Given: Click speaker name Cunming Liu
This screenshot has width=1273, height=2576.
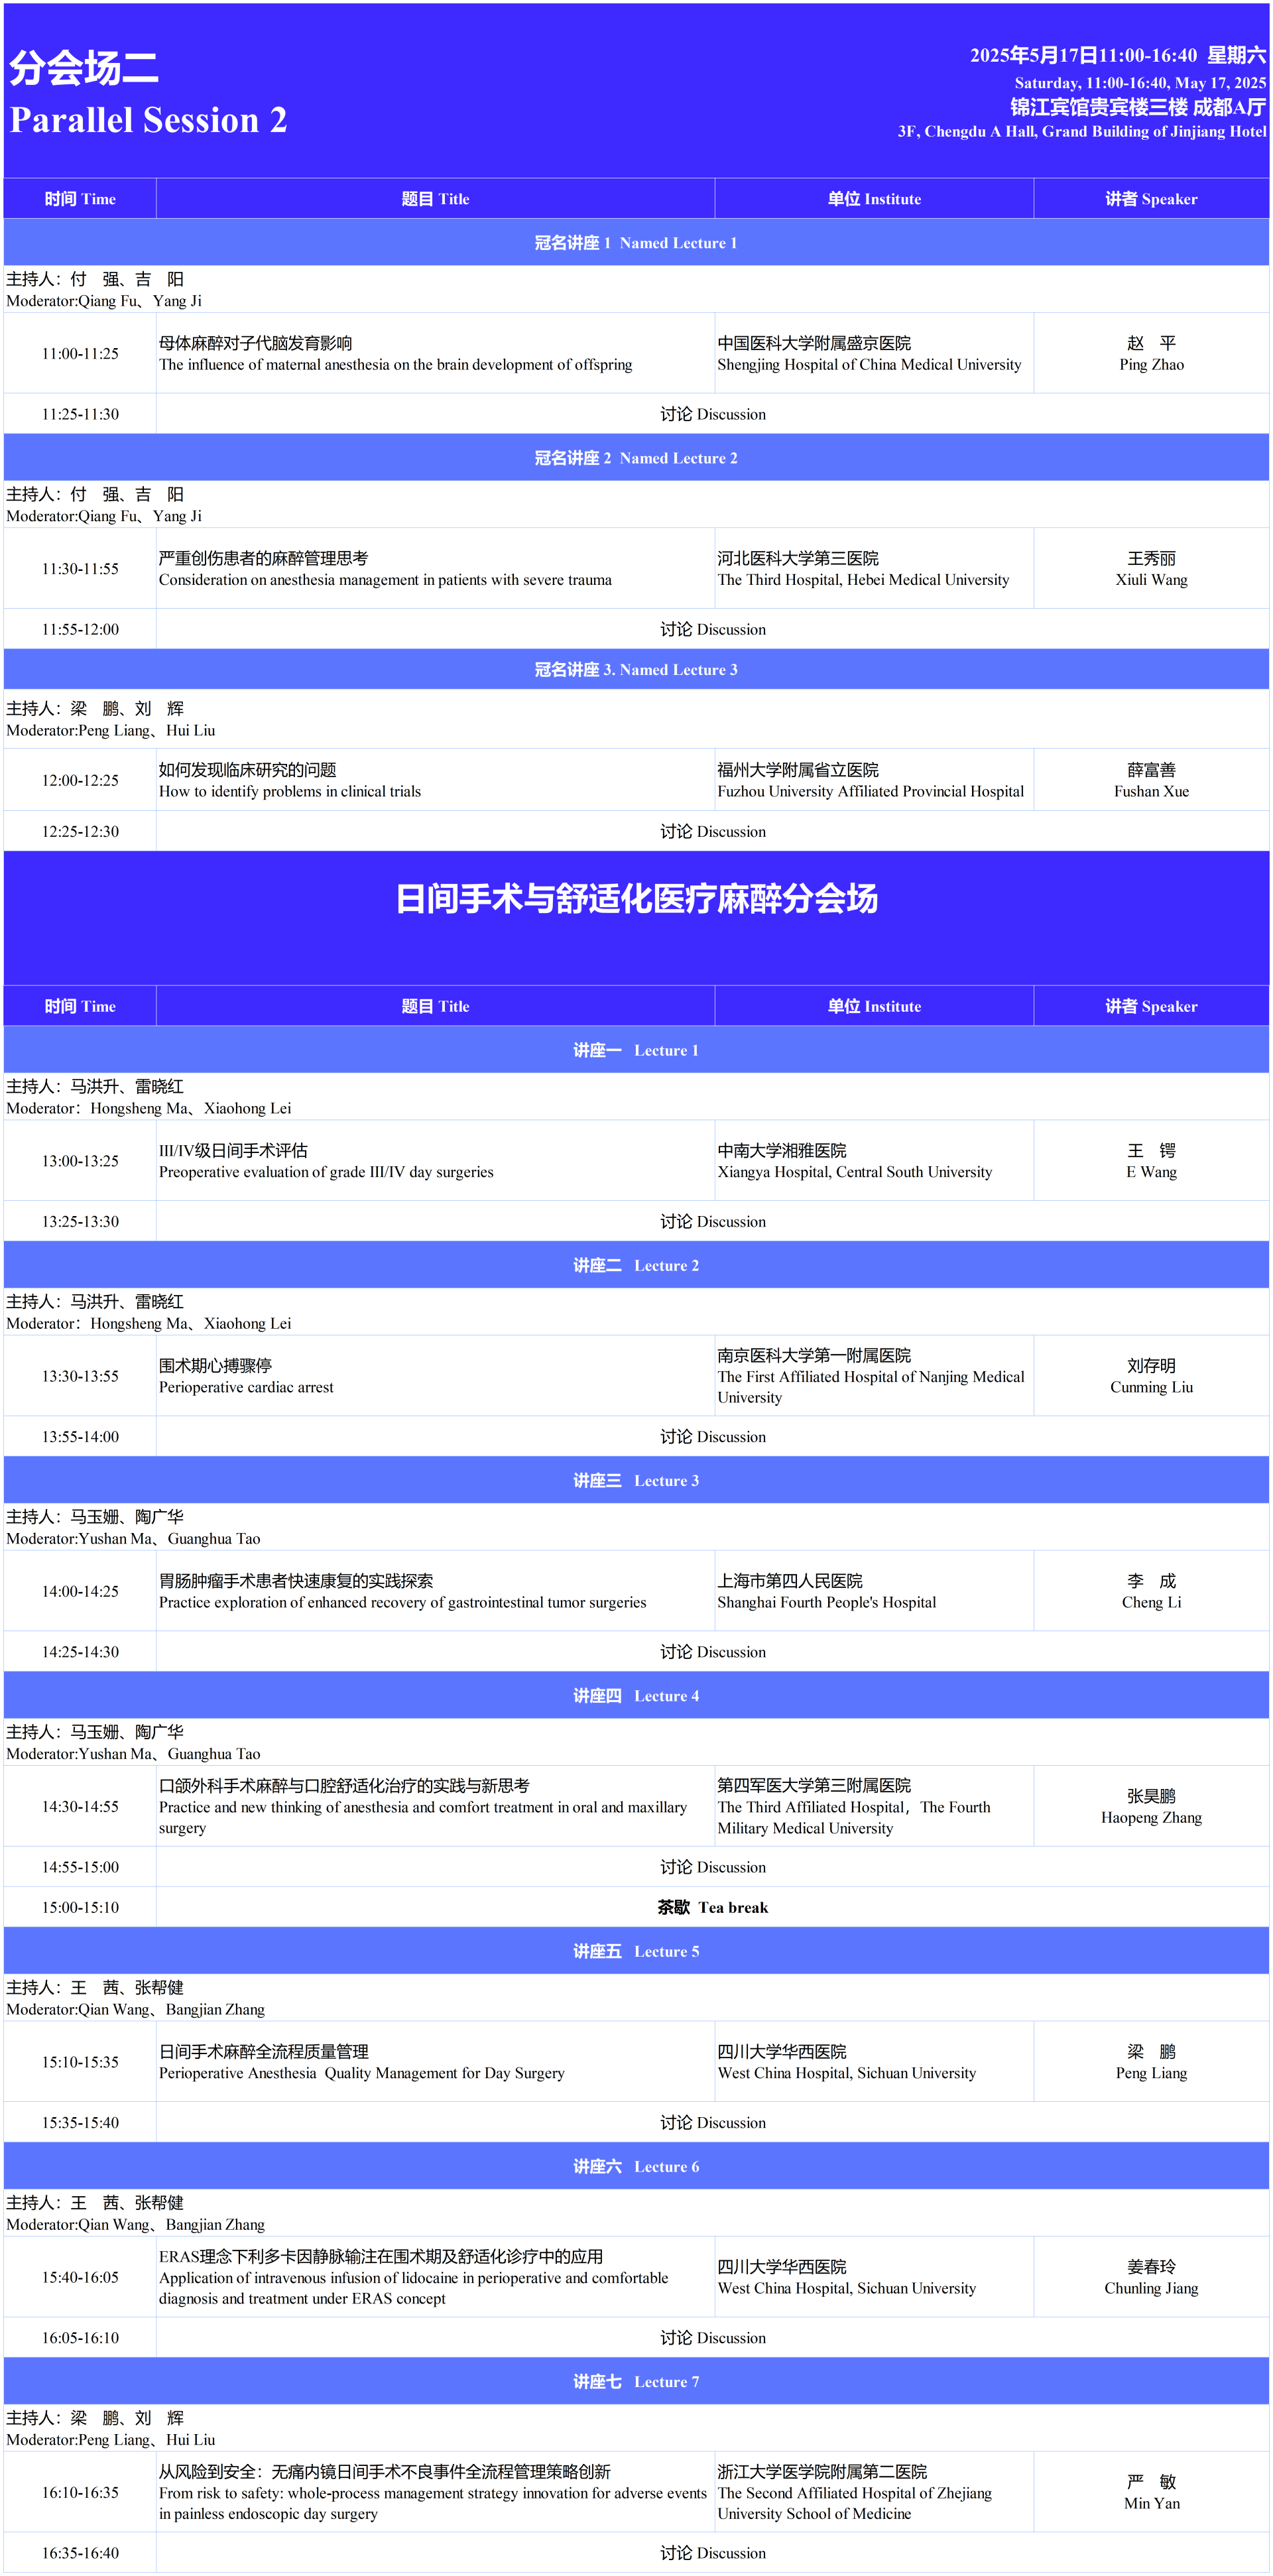Looking at the screenshot, I should point(1151,1387).
